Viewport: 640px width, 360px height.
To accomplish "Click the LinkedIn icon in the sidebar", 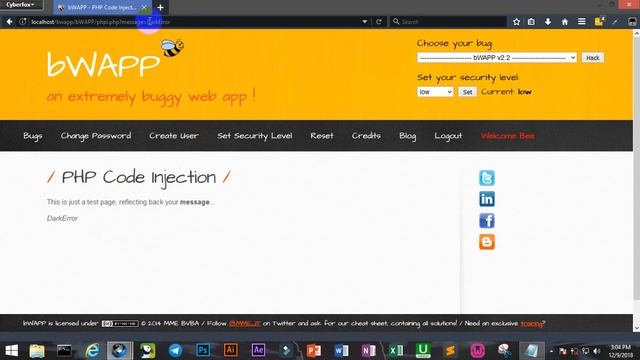I will pos(487,199).
